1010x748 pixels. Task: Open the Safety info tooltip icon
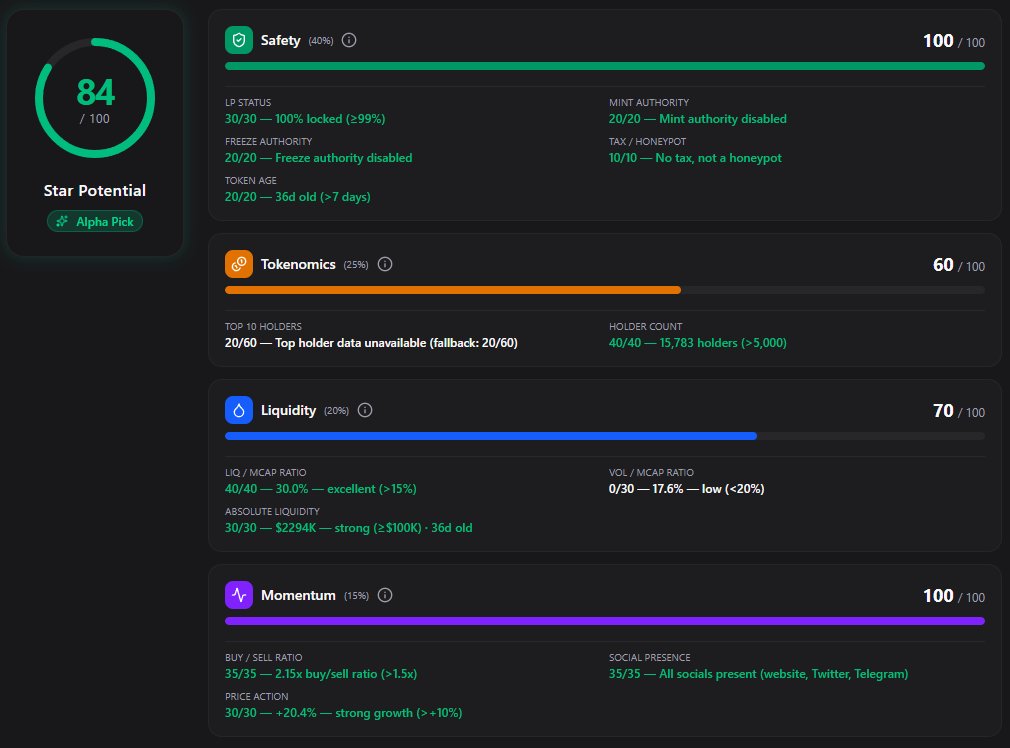point(348,40)
